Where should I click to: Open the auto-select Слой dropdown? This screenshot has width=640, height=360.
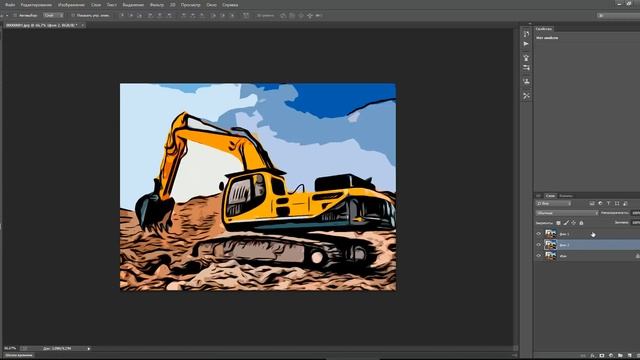[x=53, y=16]
